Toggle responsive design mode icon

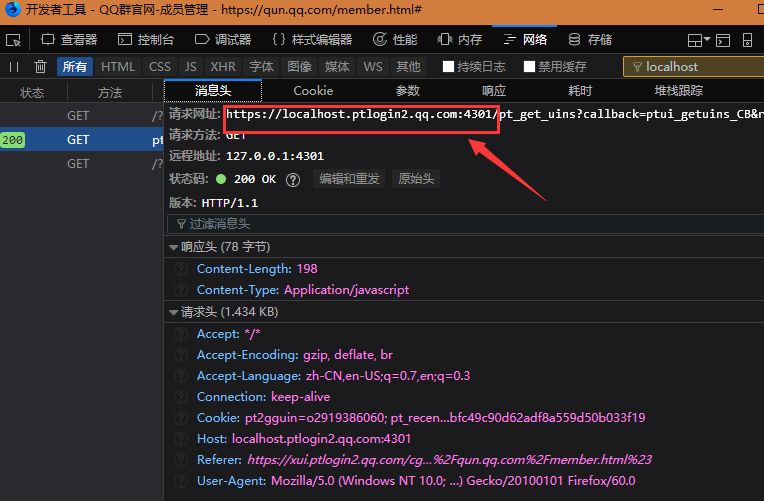point(747,40)
